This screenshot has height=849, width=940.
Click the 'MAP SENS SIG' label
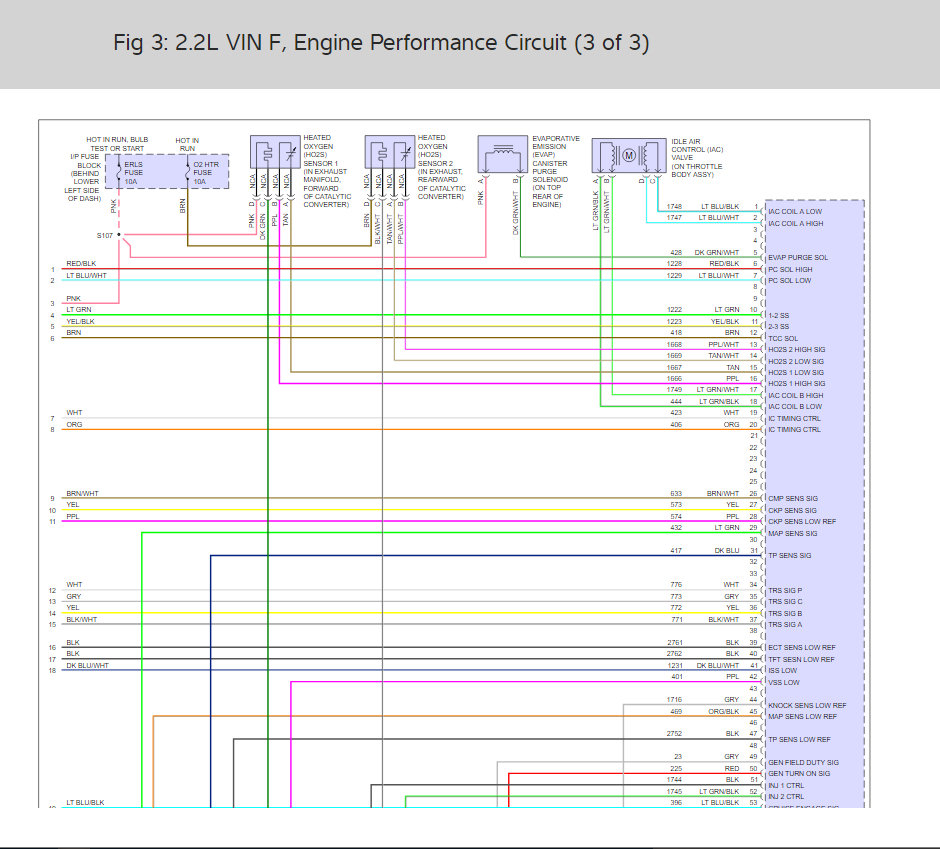point(793,534)
